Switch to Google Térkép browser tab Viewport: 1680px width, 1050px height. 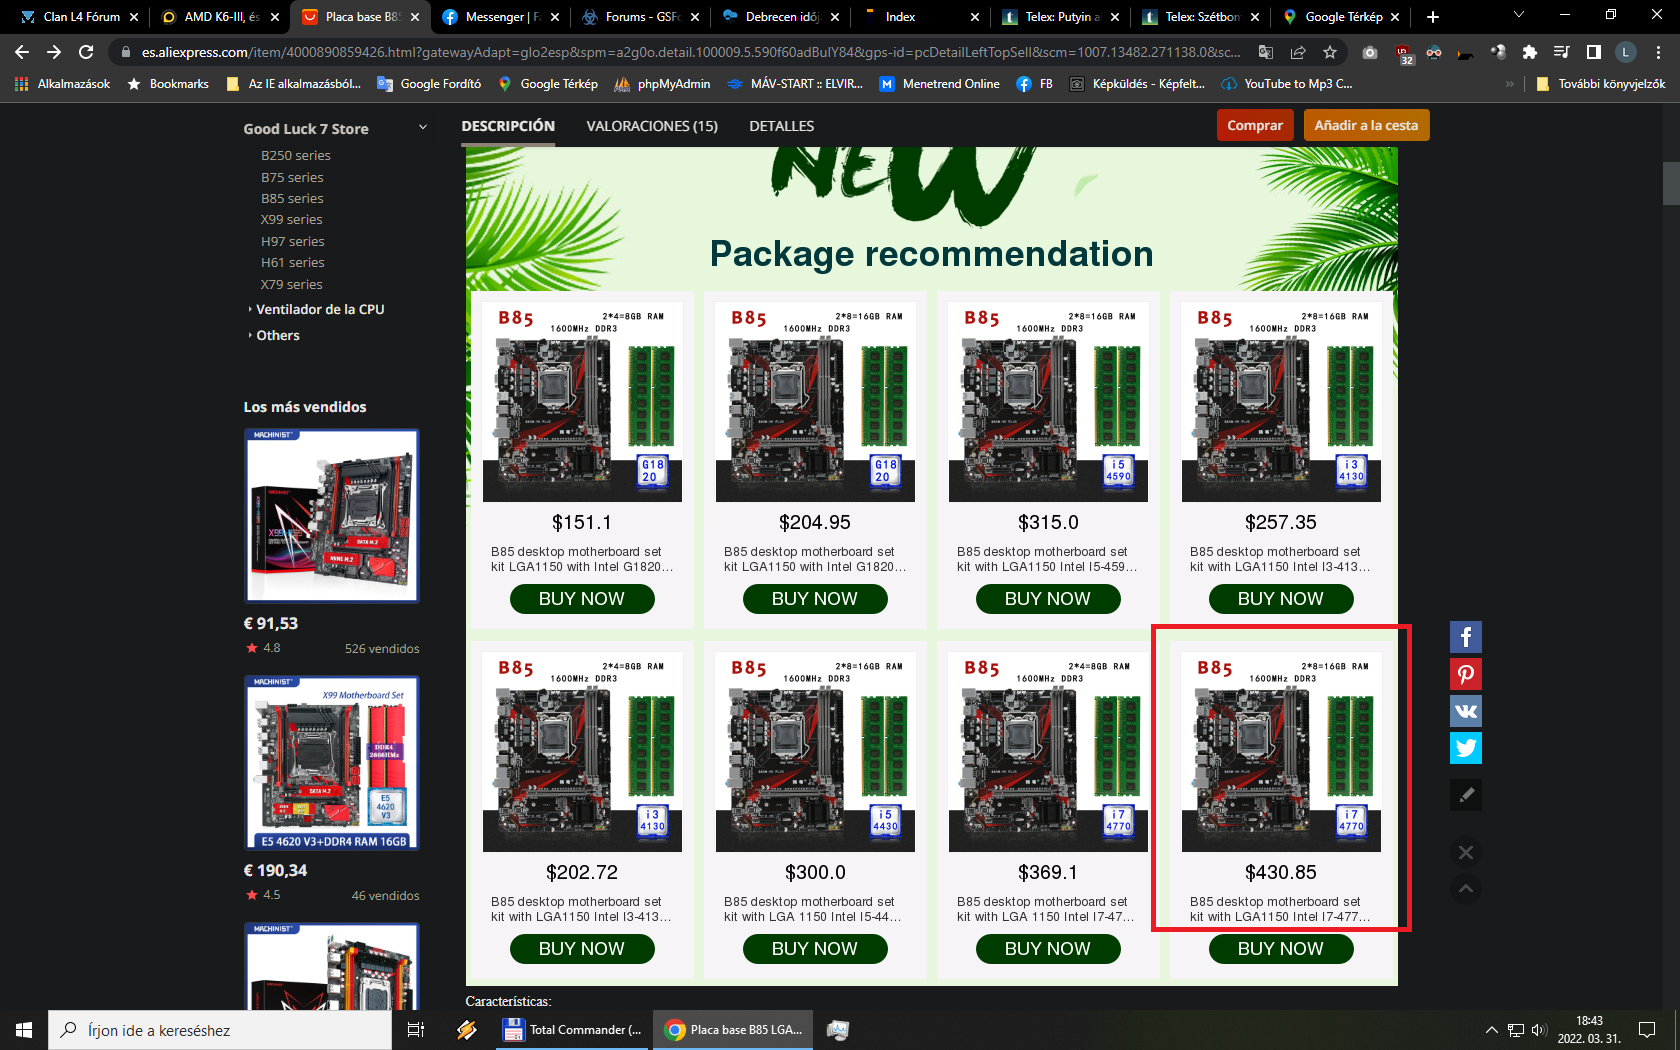1341,17
